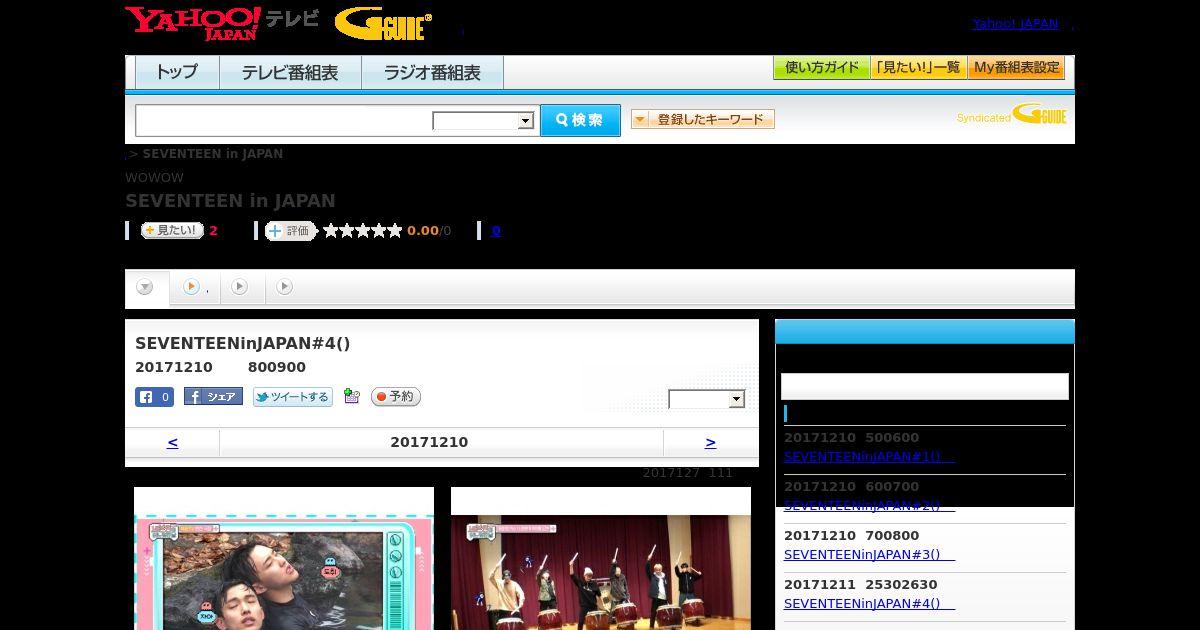Open the 使い方ガイド button
Screen dimensions: 1200x630
(822, 68)
